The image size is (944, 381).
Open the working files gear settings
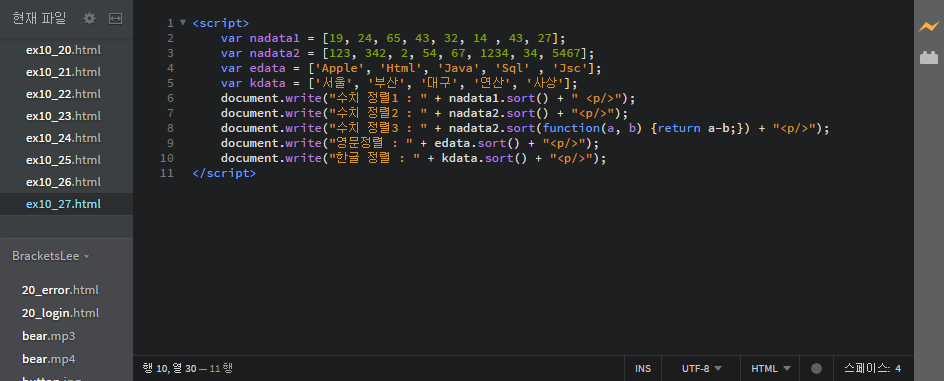[x=89, y=19]
